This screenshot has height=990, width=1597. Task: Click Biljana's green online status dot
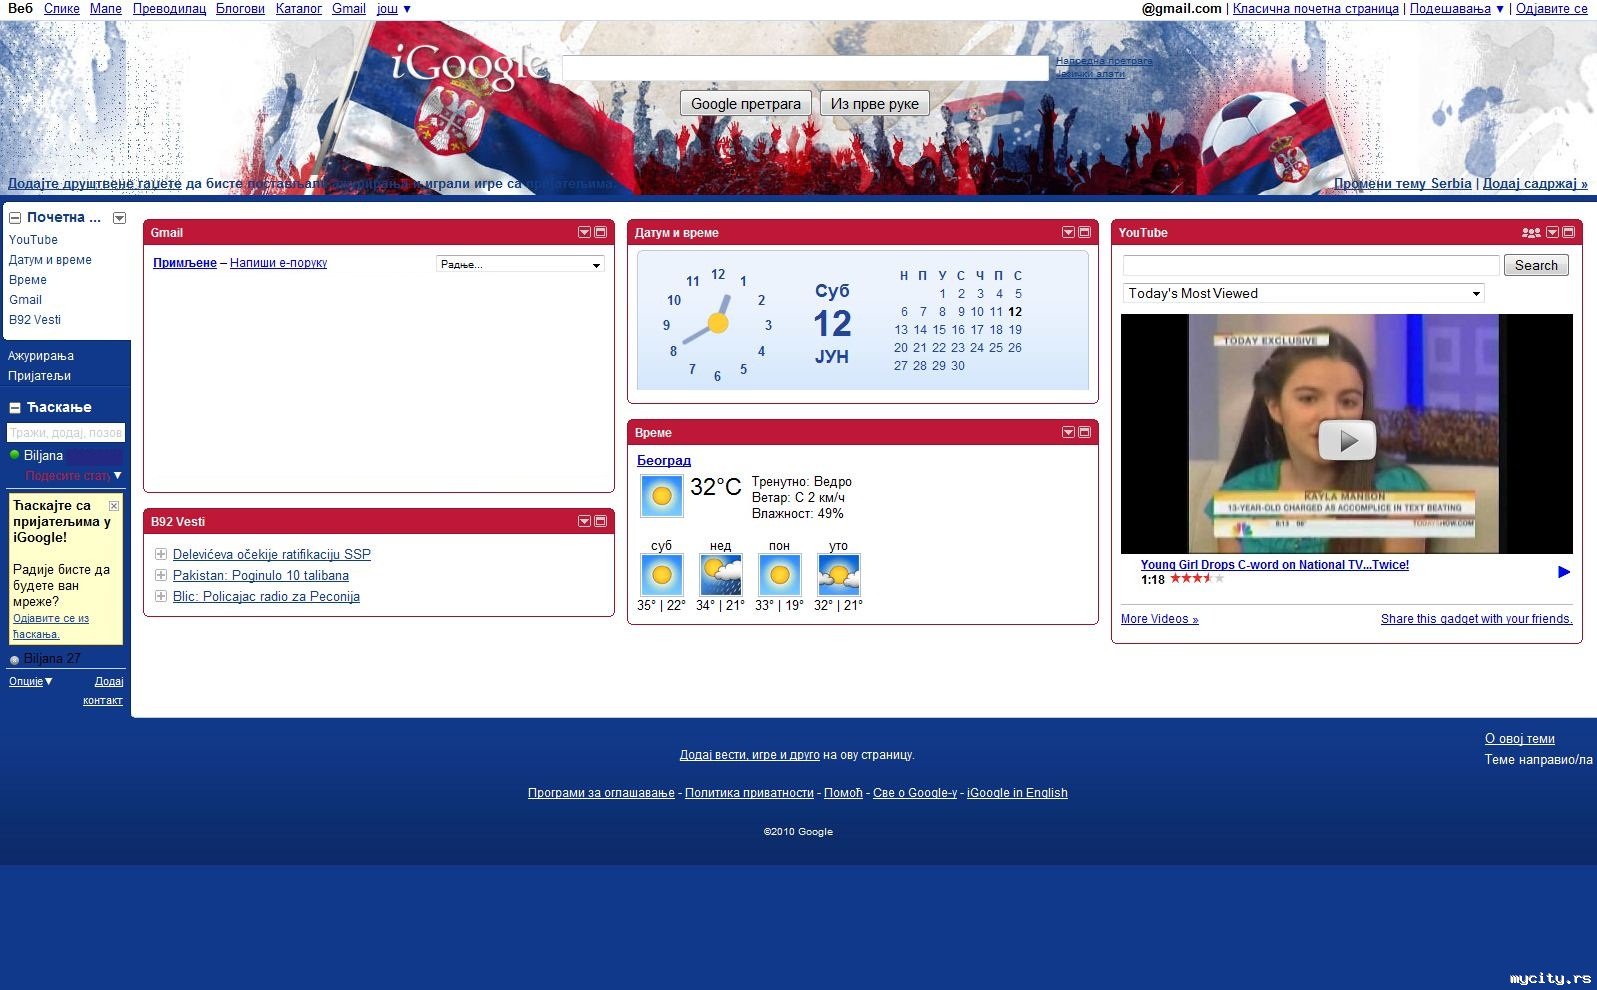pos(15,455)
